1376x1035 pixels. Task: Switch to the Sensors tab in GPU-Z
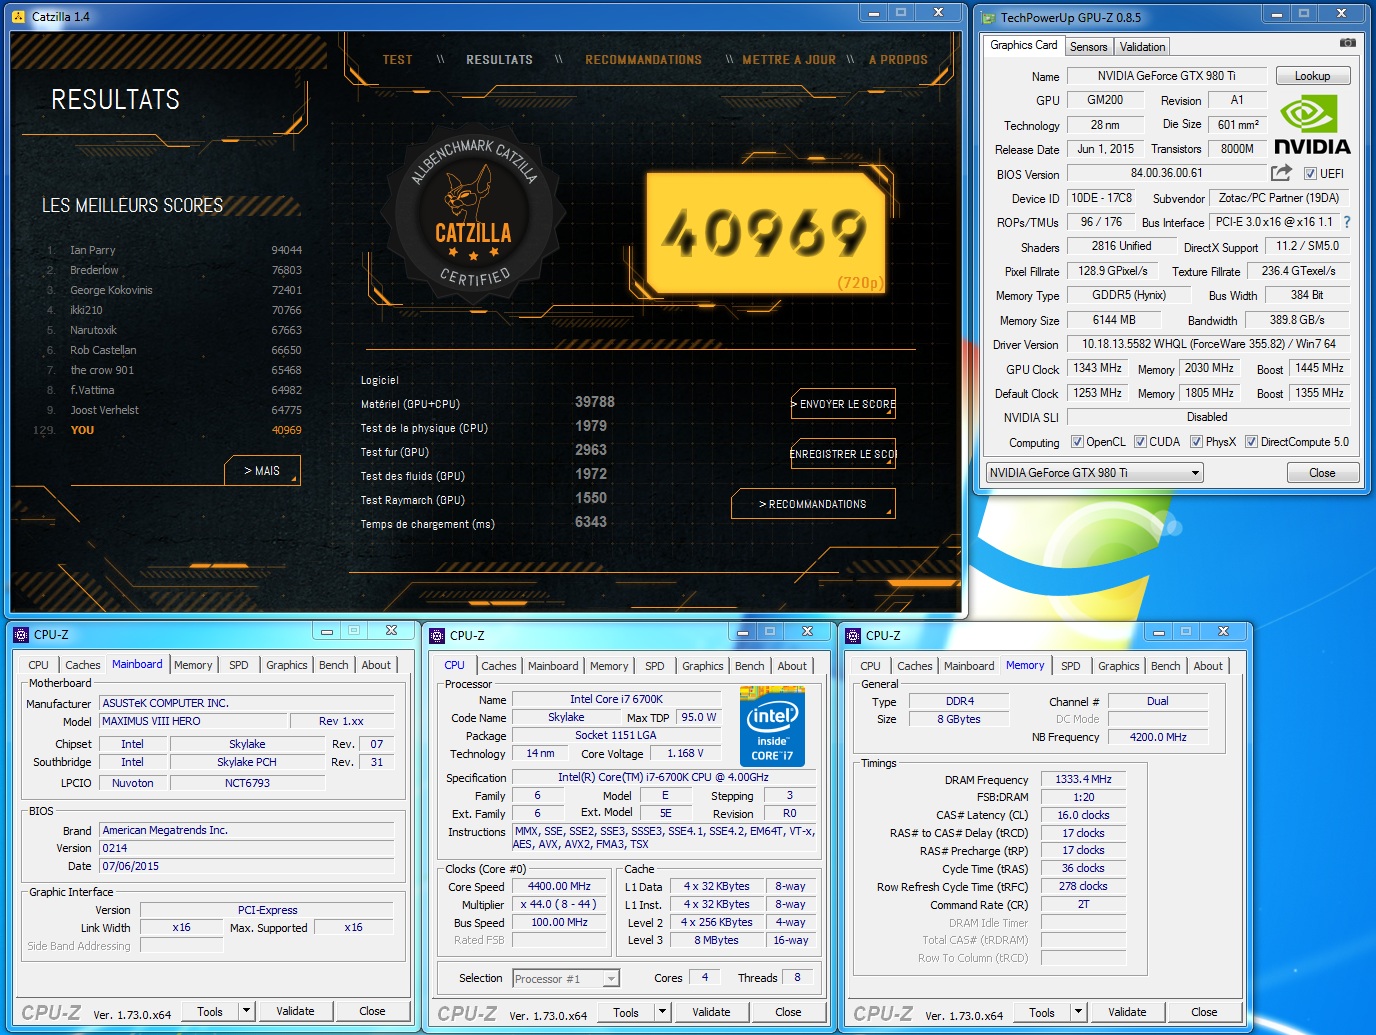pyautogui.click(x=1088, y=47)
